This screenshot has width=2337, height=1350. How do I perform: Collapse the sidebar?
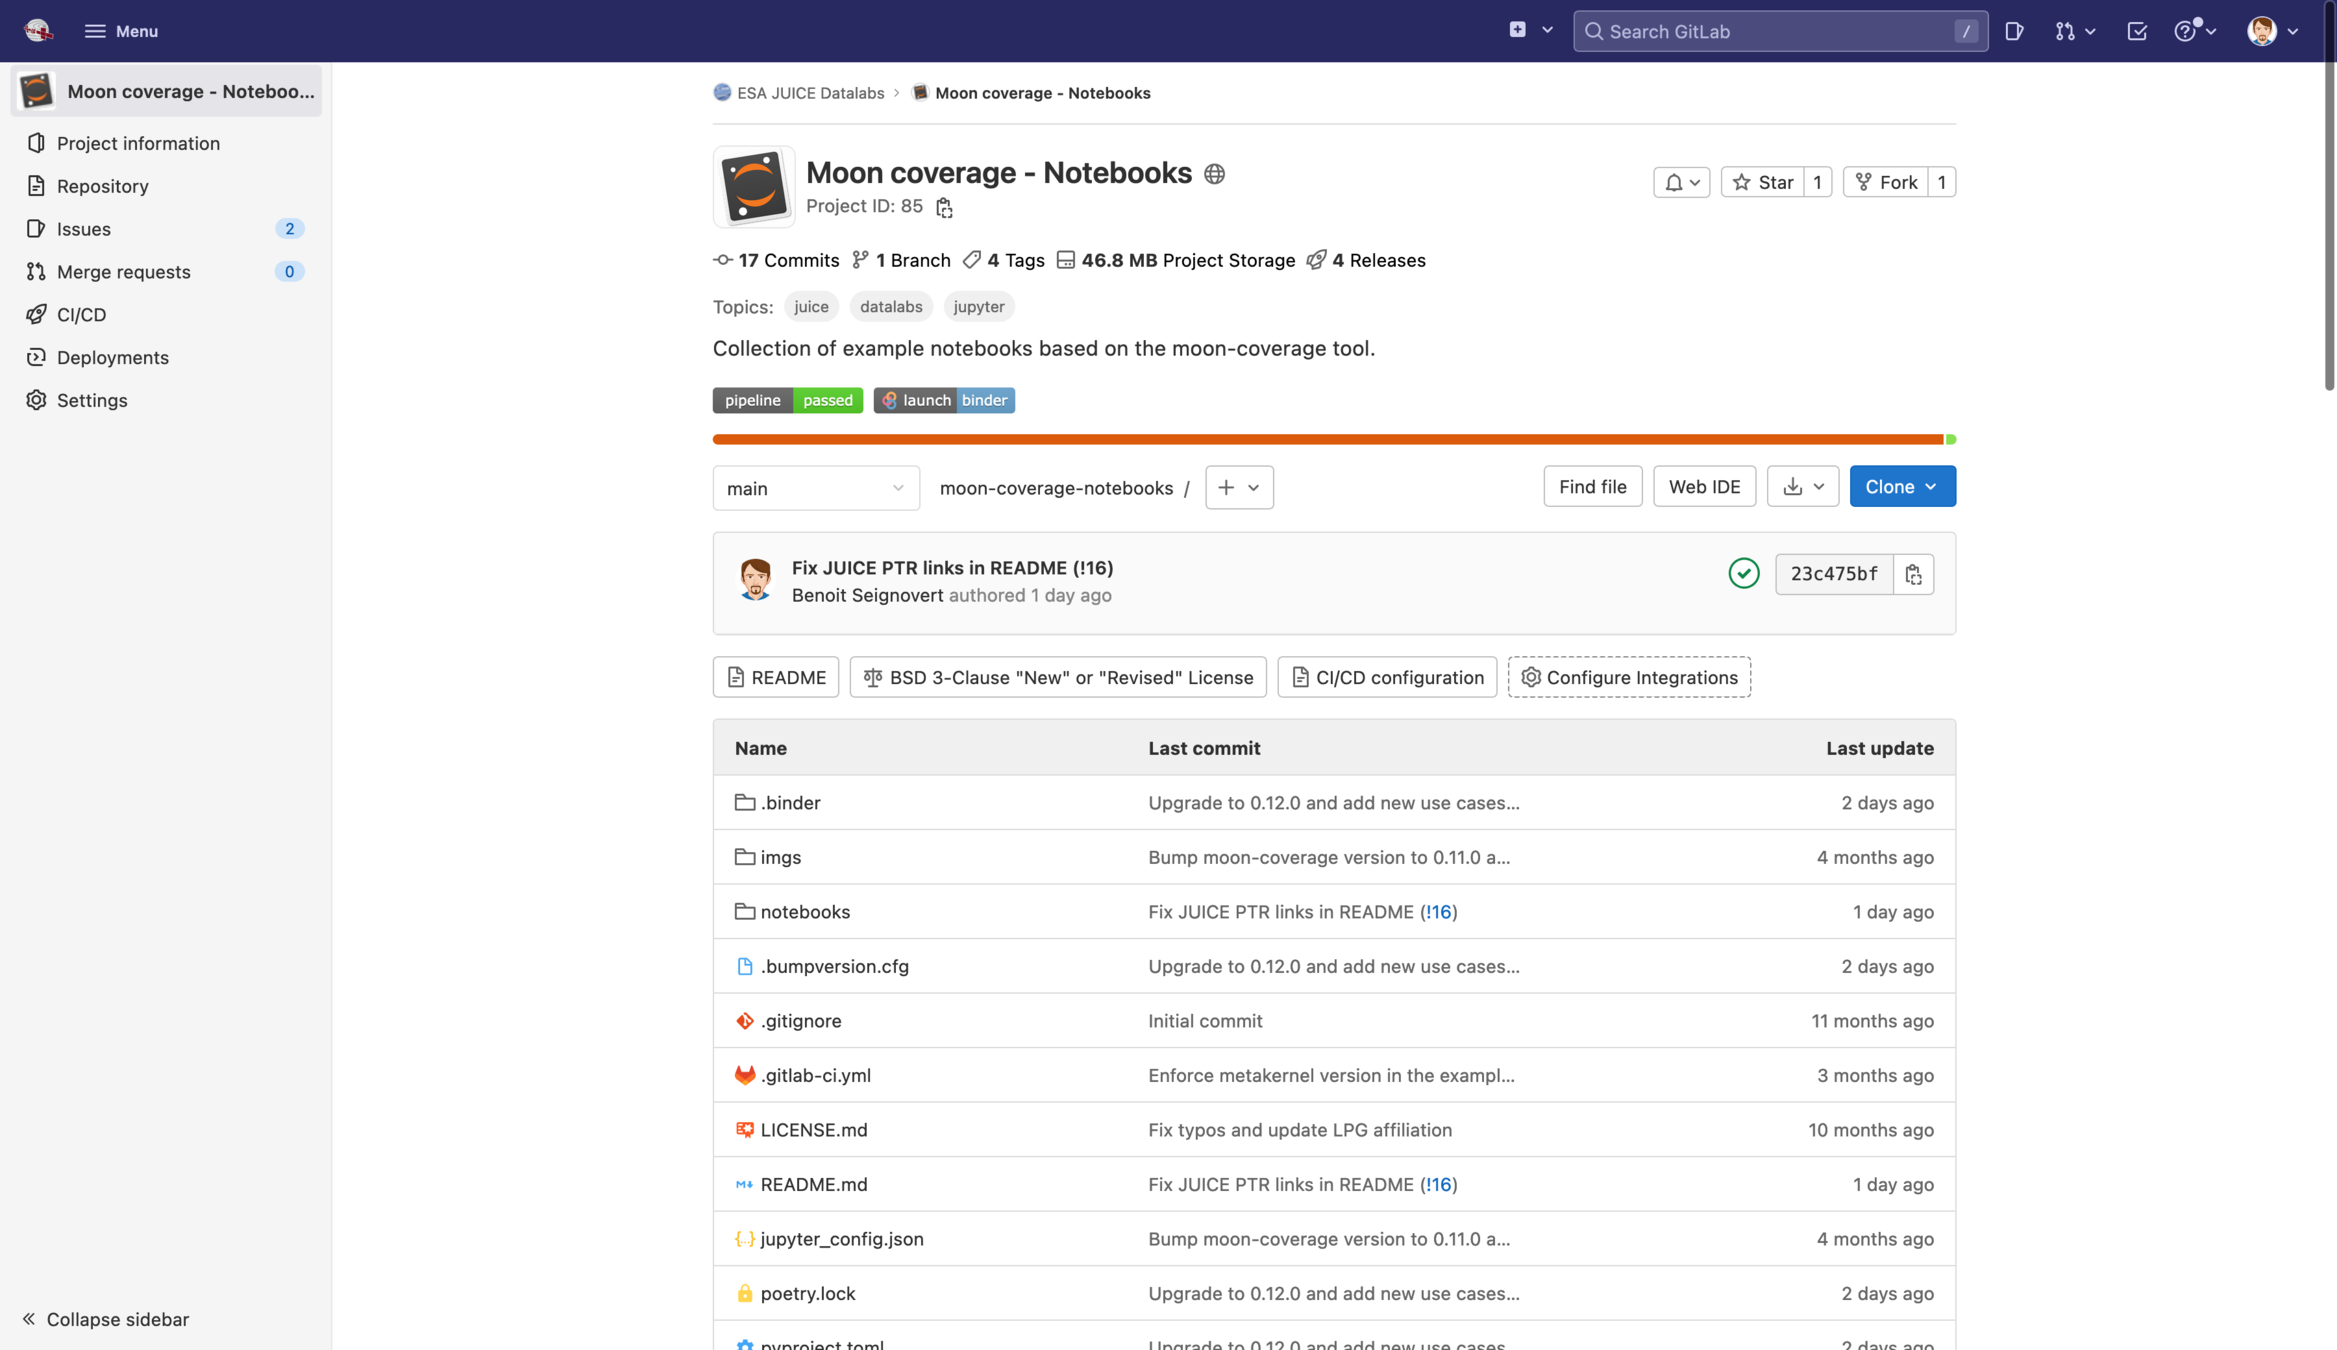tap(106, 1319)
